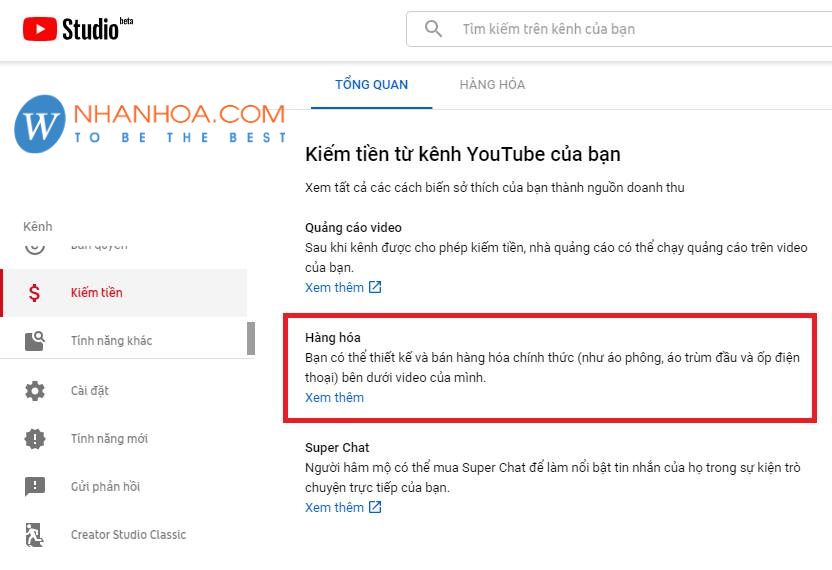
Task: Click the YouTube Studio logo
Action: (76, 29)
